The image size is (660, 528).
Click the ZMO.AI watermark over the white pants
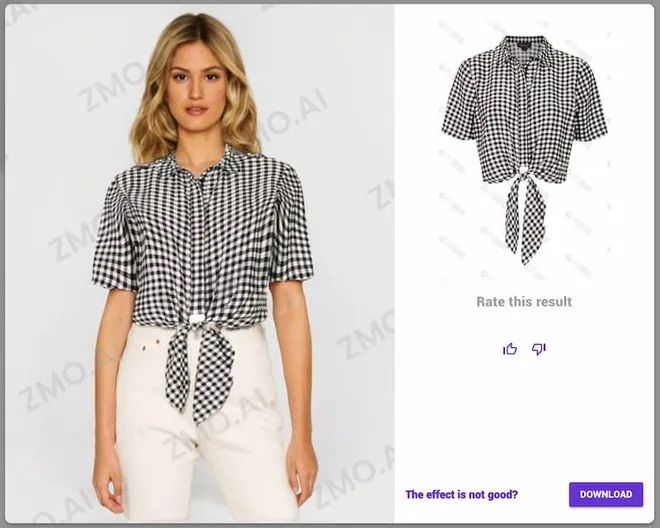tap(219, 425)
